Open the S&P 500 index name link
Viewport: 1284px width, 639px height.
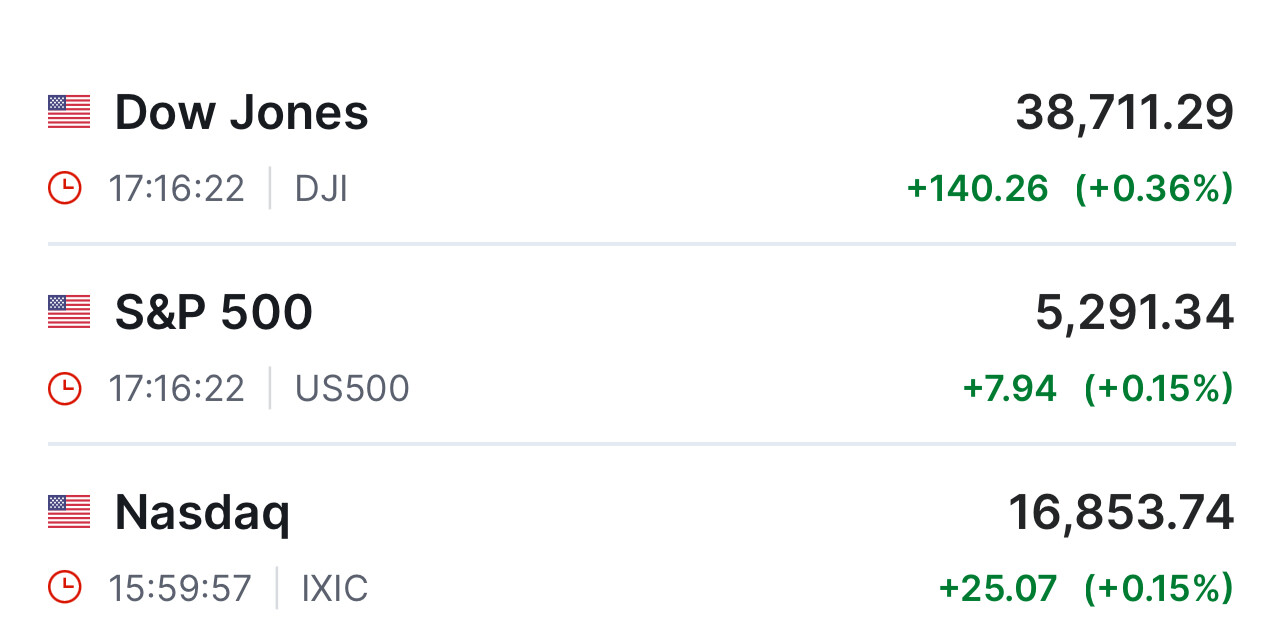(213, 312)
